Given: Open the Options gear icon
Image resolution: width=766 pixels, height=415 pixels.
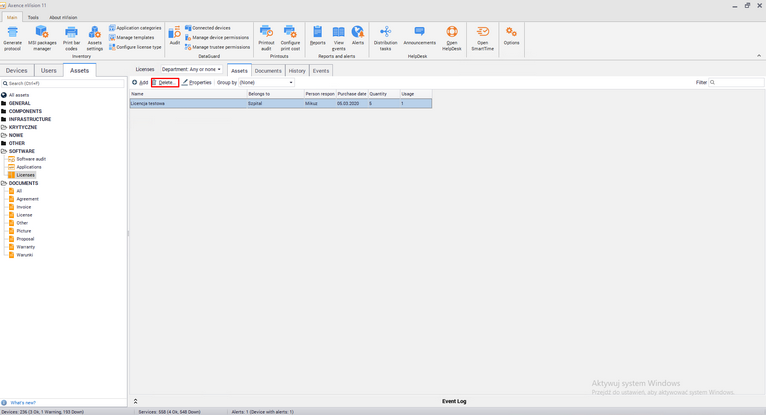Looking at the screenshot, I should 511,34.
